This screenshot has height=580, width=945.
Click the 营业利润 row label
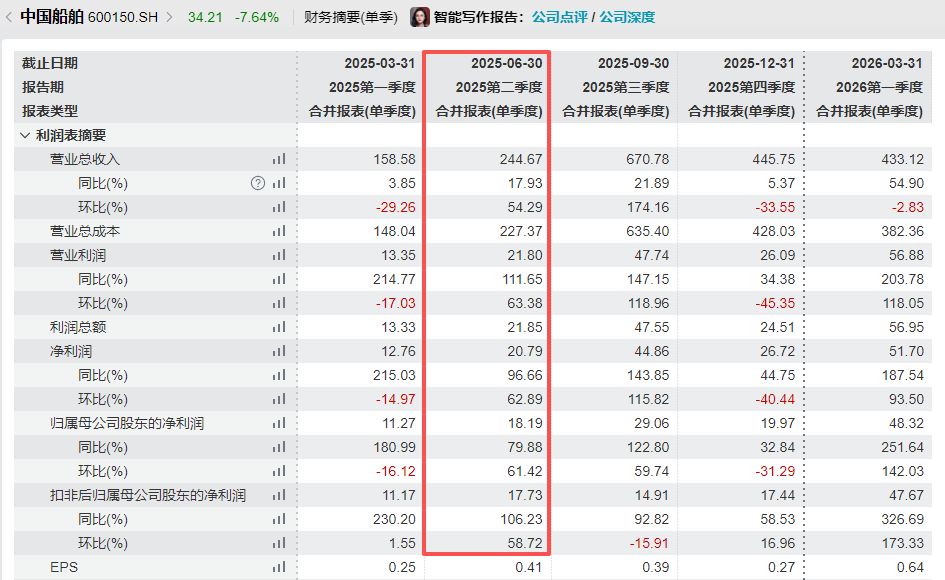click(x=78, y=255)
